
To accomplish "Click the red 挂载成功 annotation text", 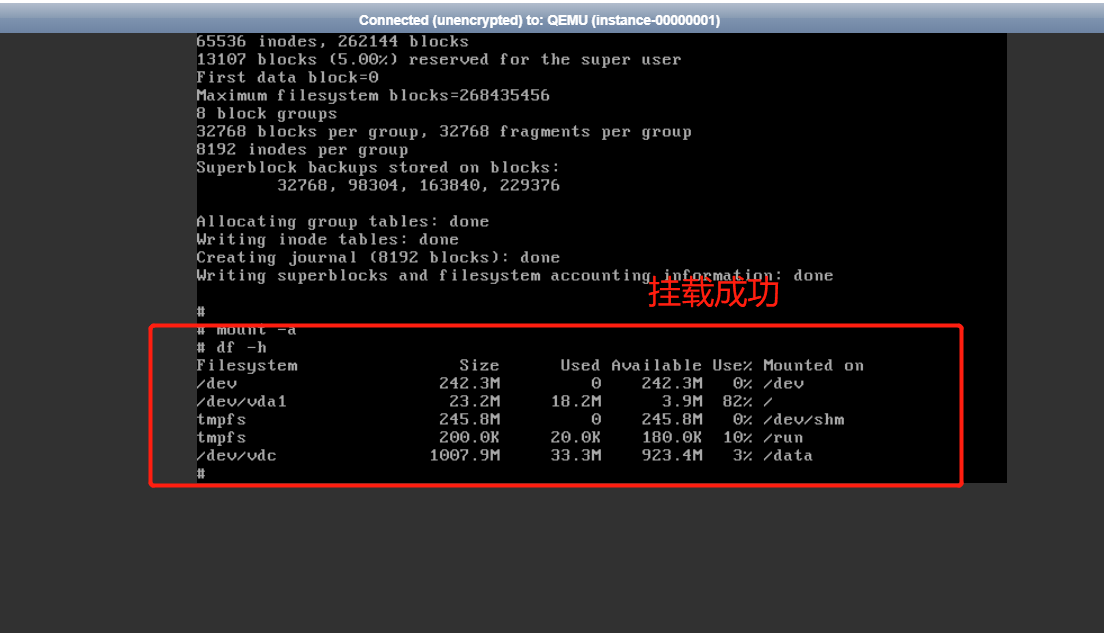I will coord(712,291).
